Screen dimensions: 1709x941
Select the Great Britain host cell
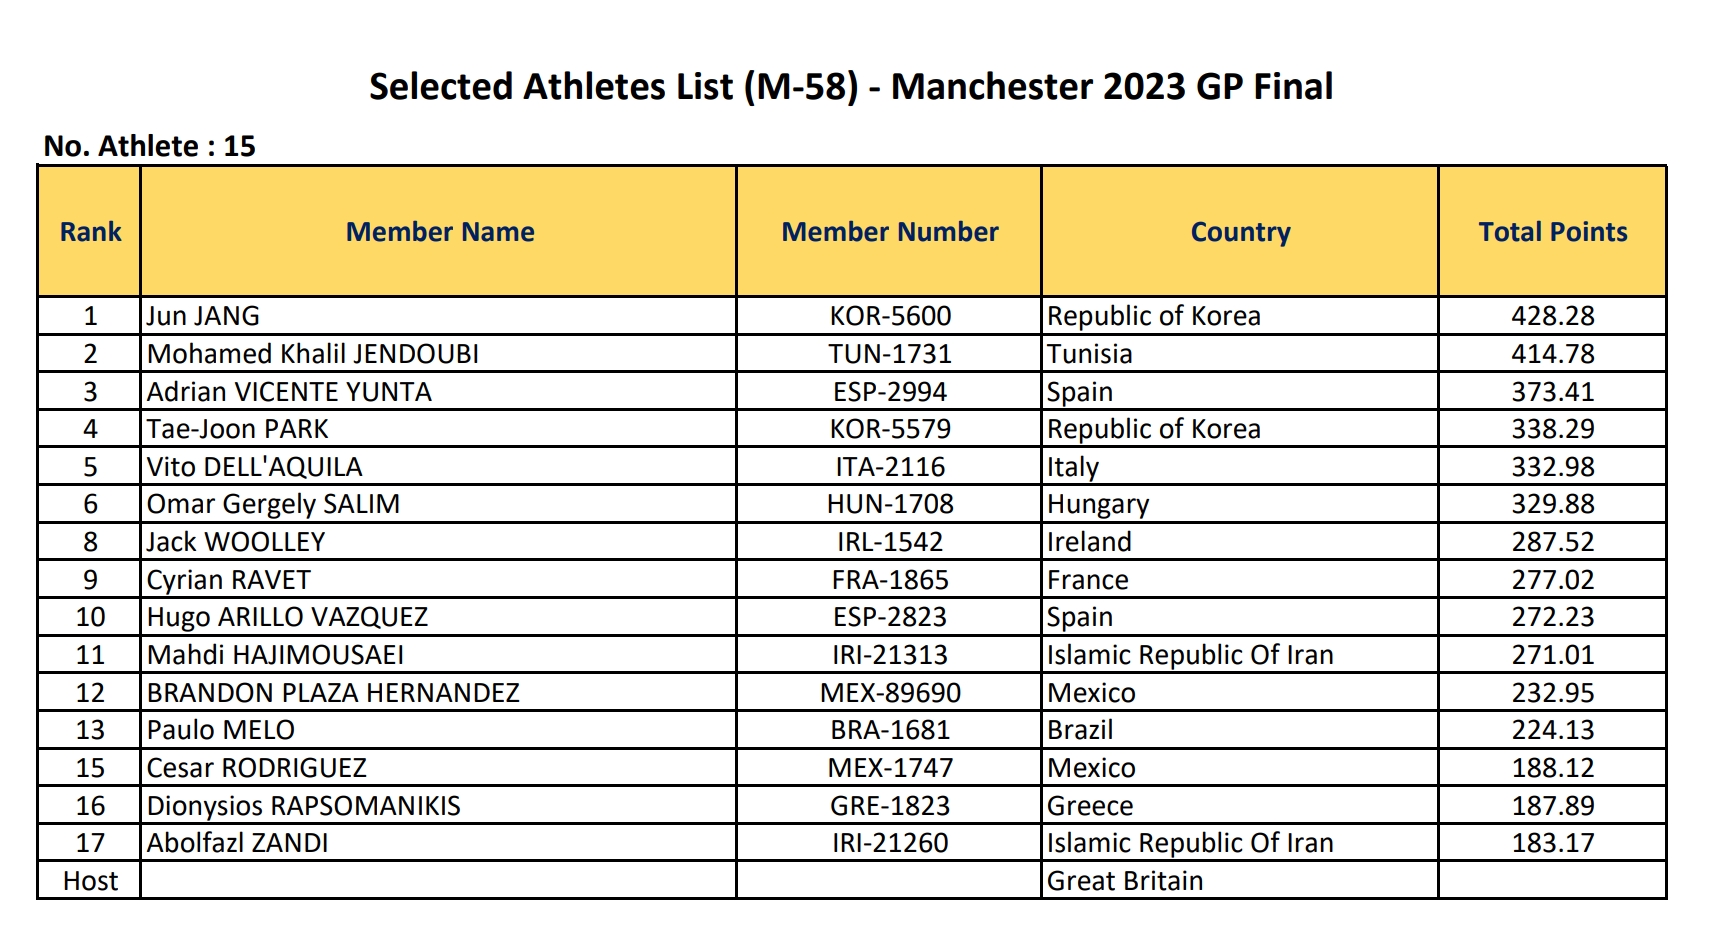click(1240, 881)
